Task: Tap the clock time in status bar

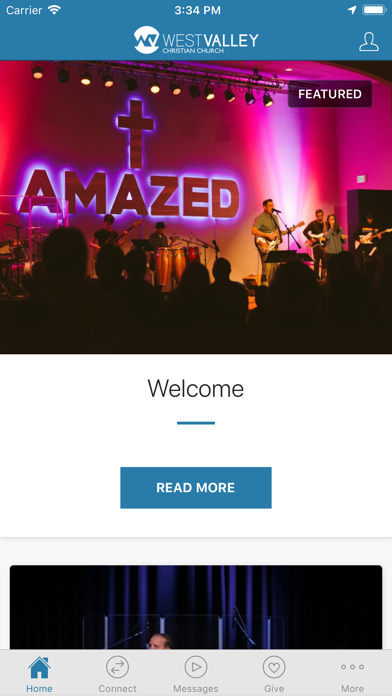Action: 197,10
